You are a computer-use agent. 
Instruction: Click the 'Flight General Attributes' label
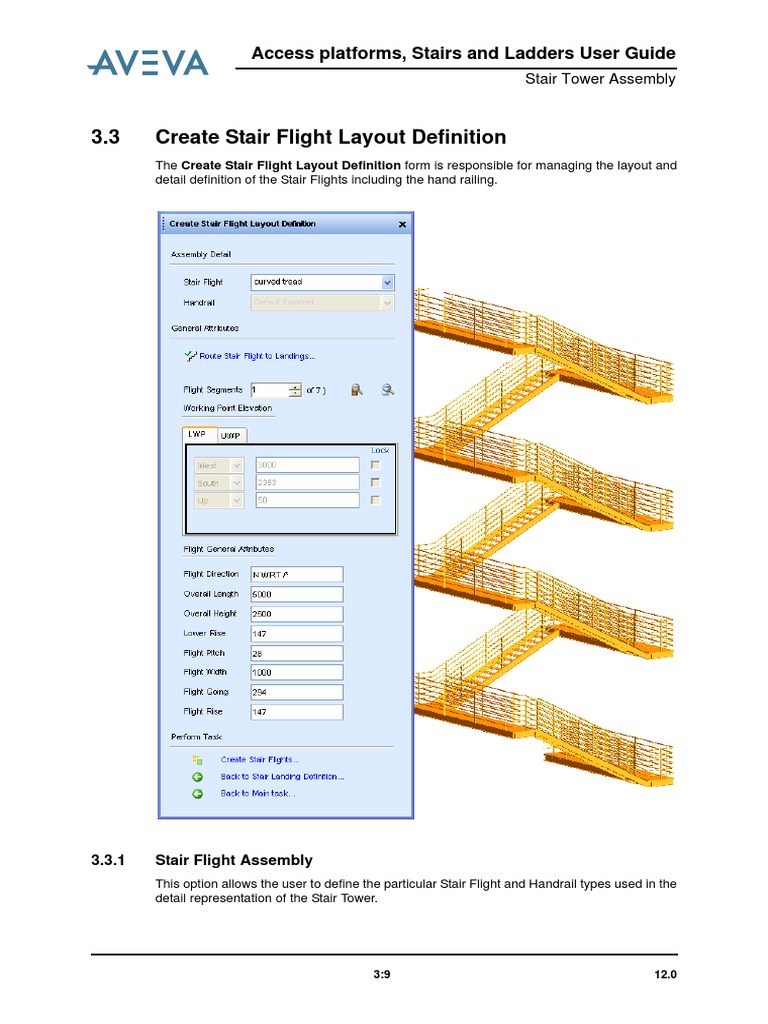[x=229, y=549]
